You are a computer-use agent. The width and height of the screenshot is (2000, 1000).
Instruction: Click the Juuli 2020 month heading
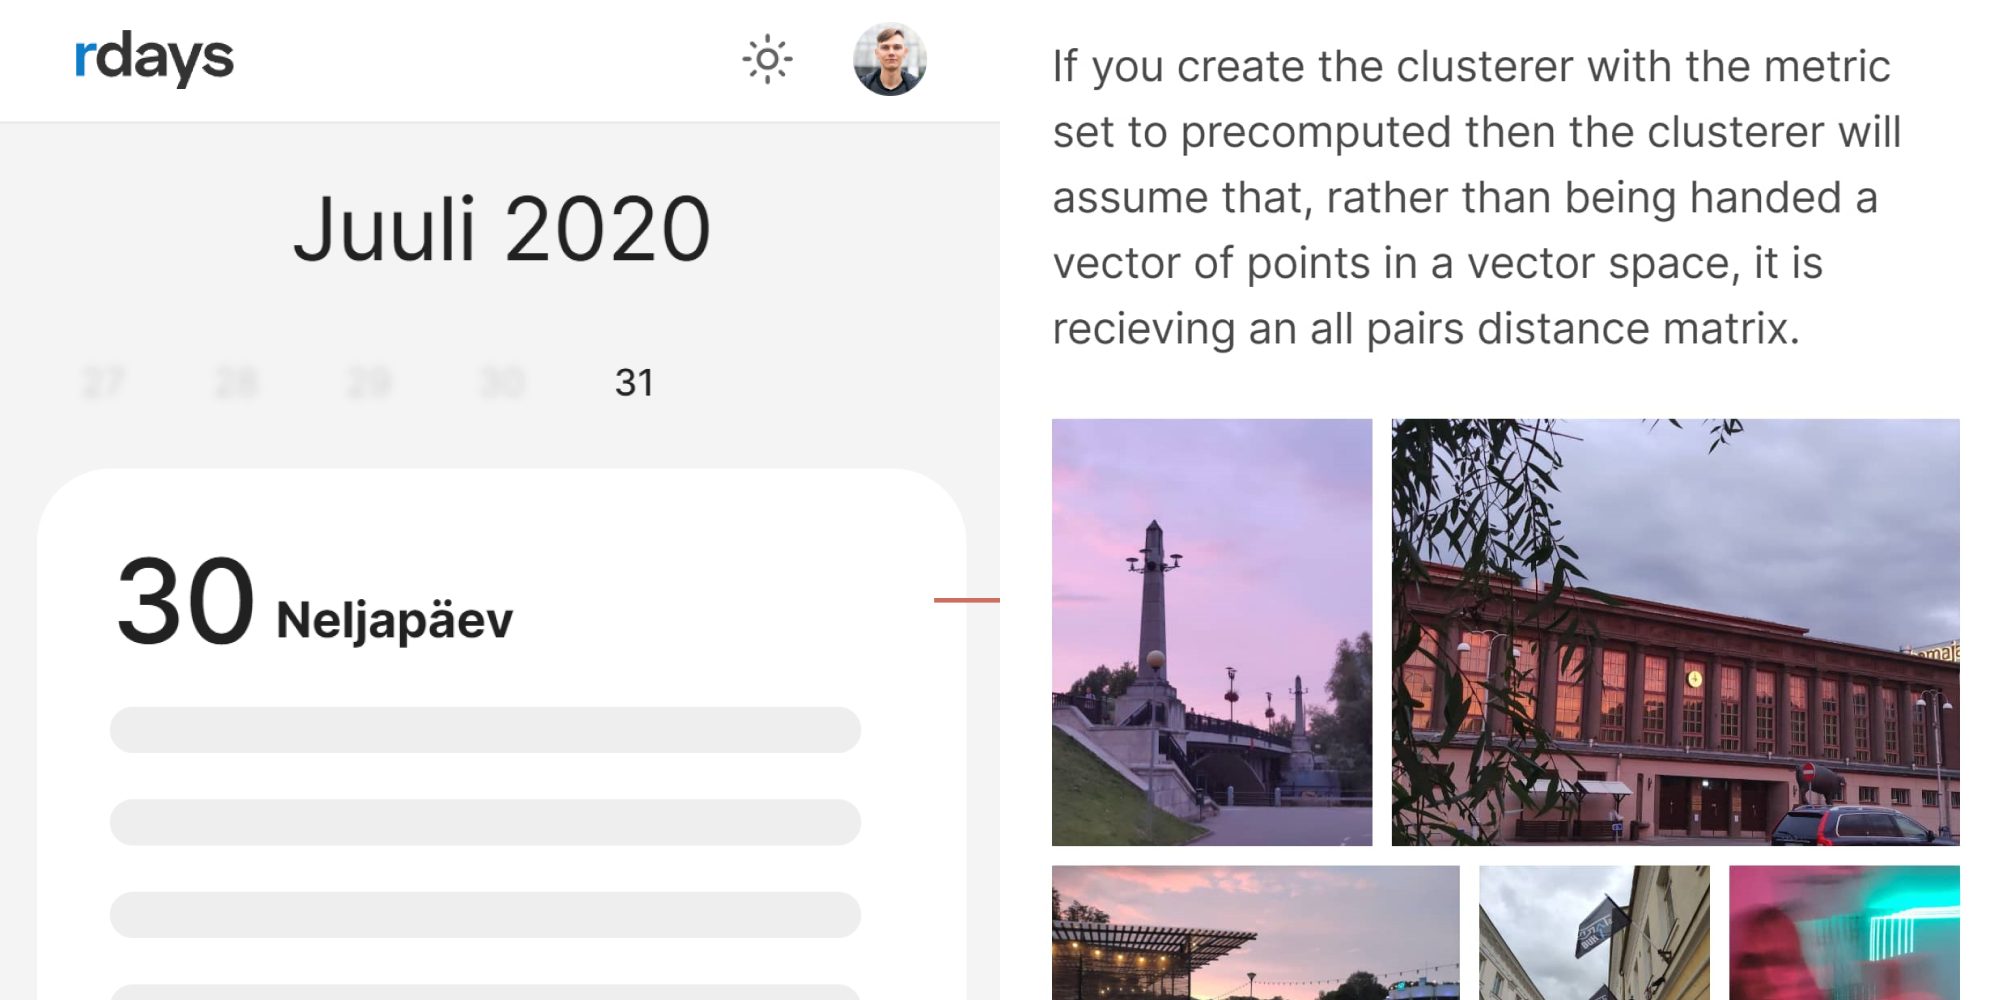pyautogui.click(x=501, y=230)
